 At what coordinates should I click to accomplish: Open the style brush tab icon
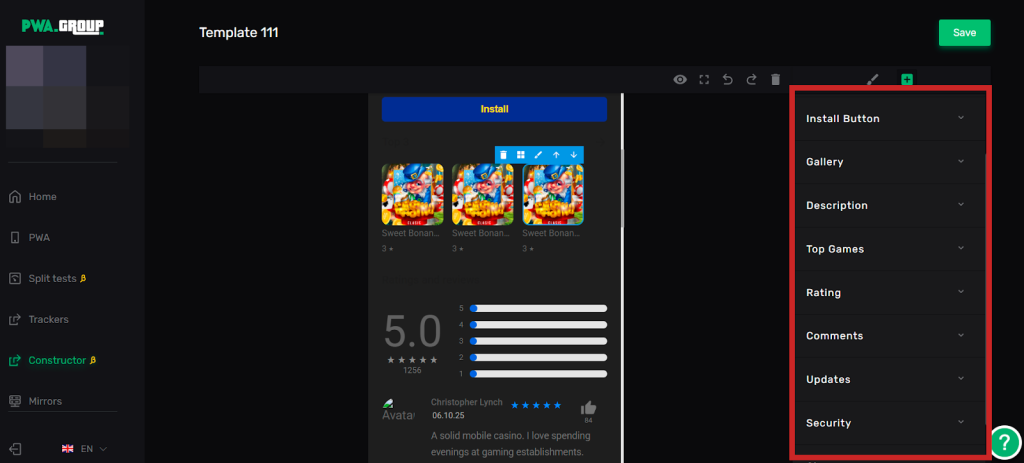tap(872, 80)
